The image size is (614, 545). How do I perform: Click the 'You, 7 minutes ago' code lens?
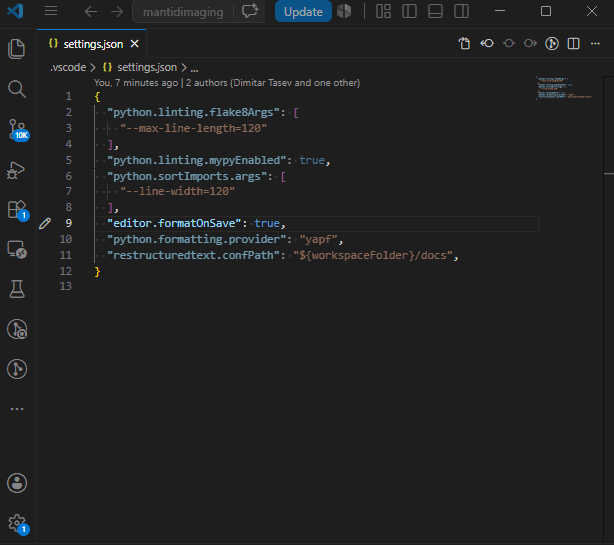[x=136, y=83]
